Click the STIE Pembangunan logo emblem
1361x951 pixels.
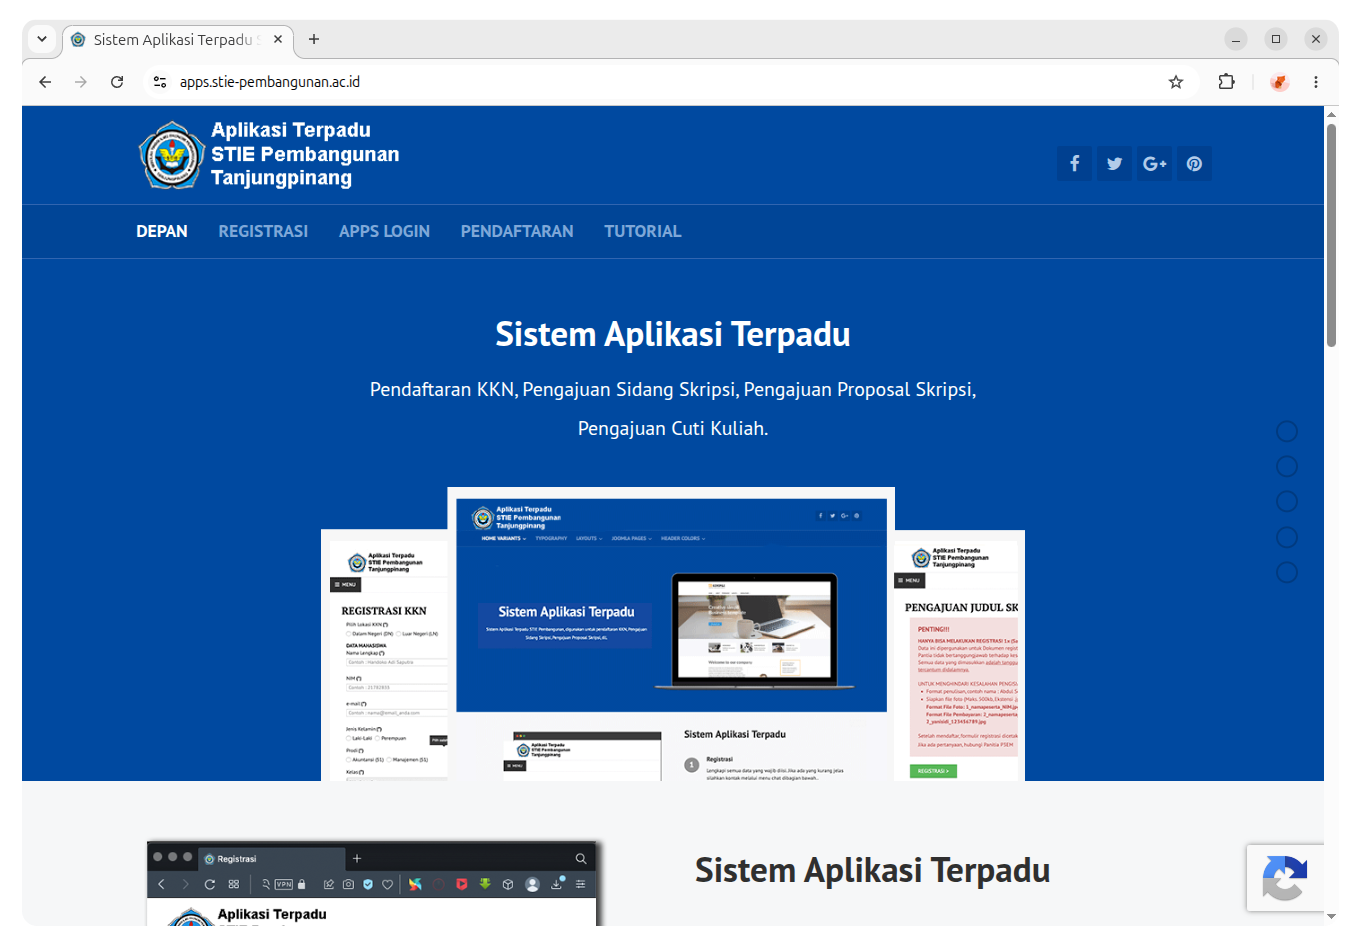(x=172, y=155)
